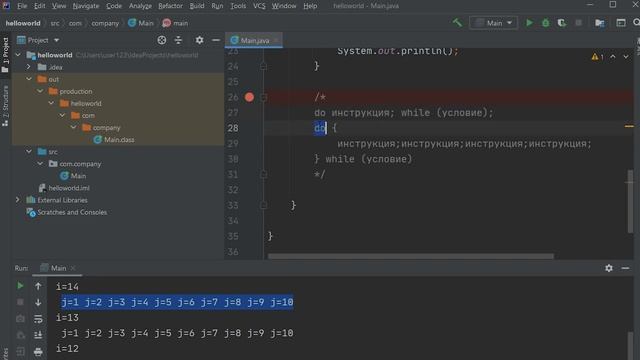Run Main with the green play button
The height and width of the screenshot is (360, 640).
[529, 23]
